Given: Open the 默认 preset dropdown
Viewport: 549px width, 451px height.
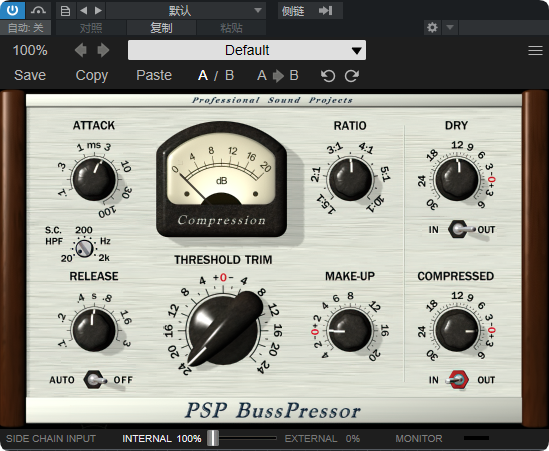Looking at the screenshot, I should (x=186, y=11).
